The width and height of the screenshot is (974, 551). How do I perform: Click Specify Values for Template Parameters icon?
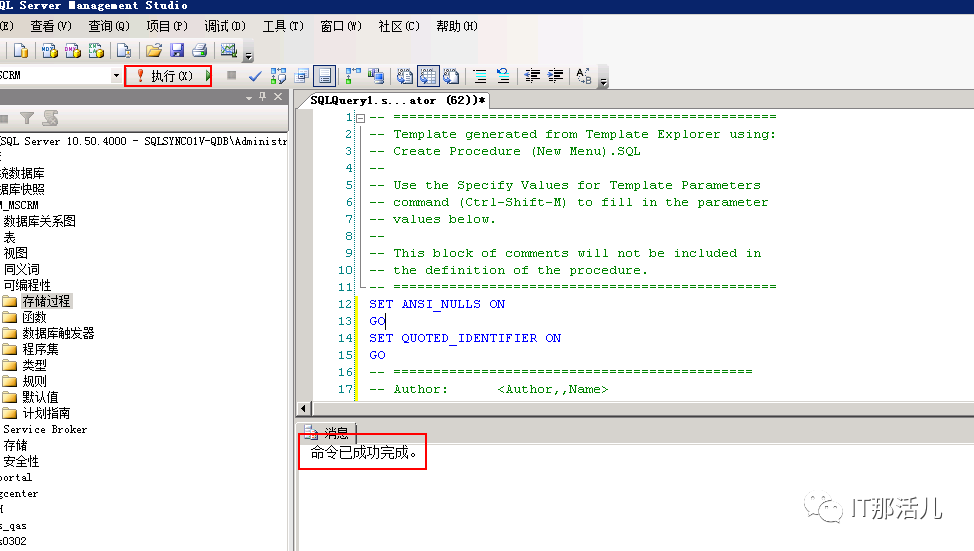point(584,76)
